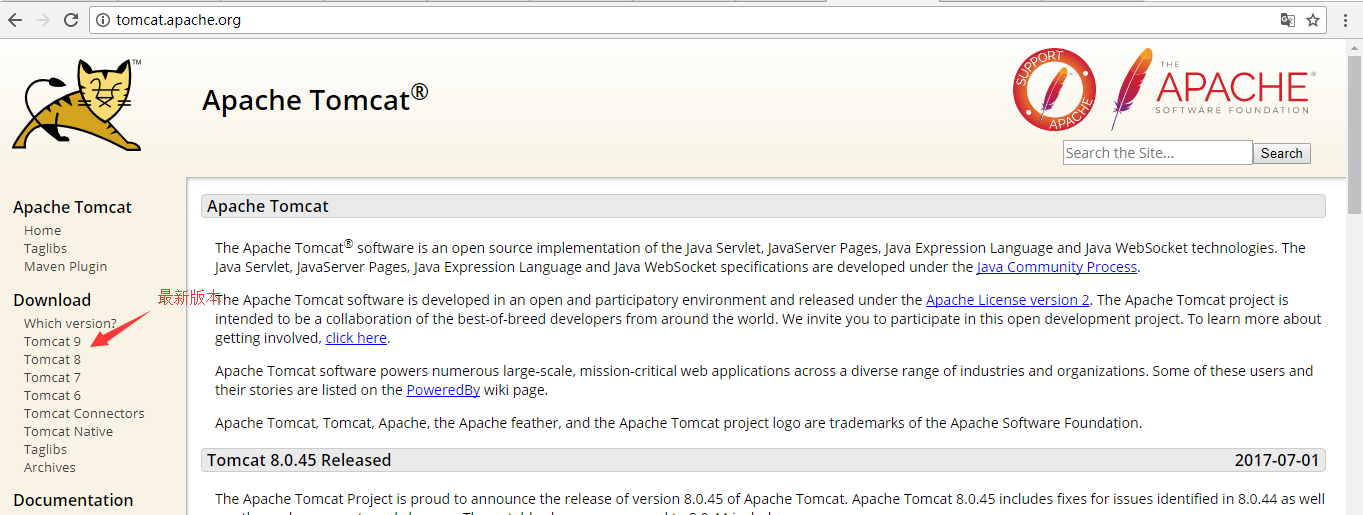Viewport: 1363px width, 515px height.
Task: Open the translate page icon
Action: [1288, 20]
